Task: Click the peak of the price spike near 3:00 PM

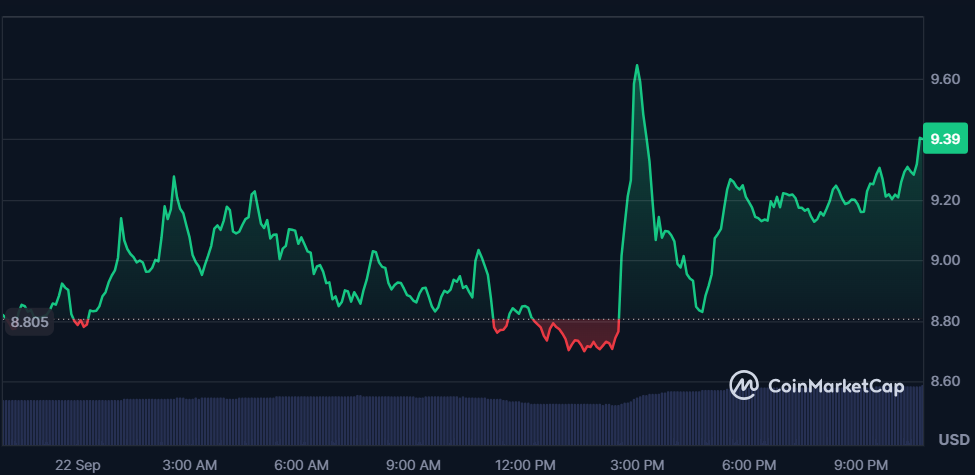Action: click(637, 66)
